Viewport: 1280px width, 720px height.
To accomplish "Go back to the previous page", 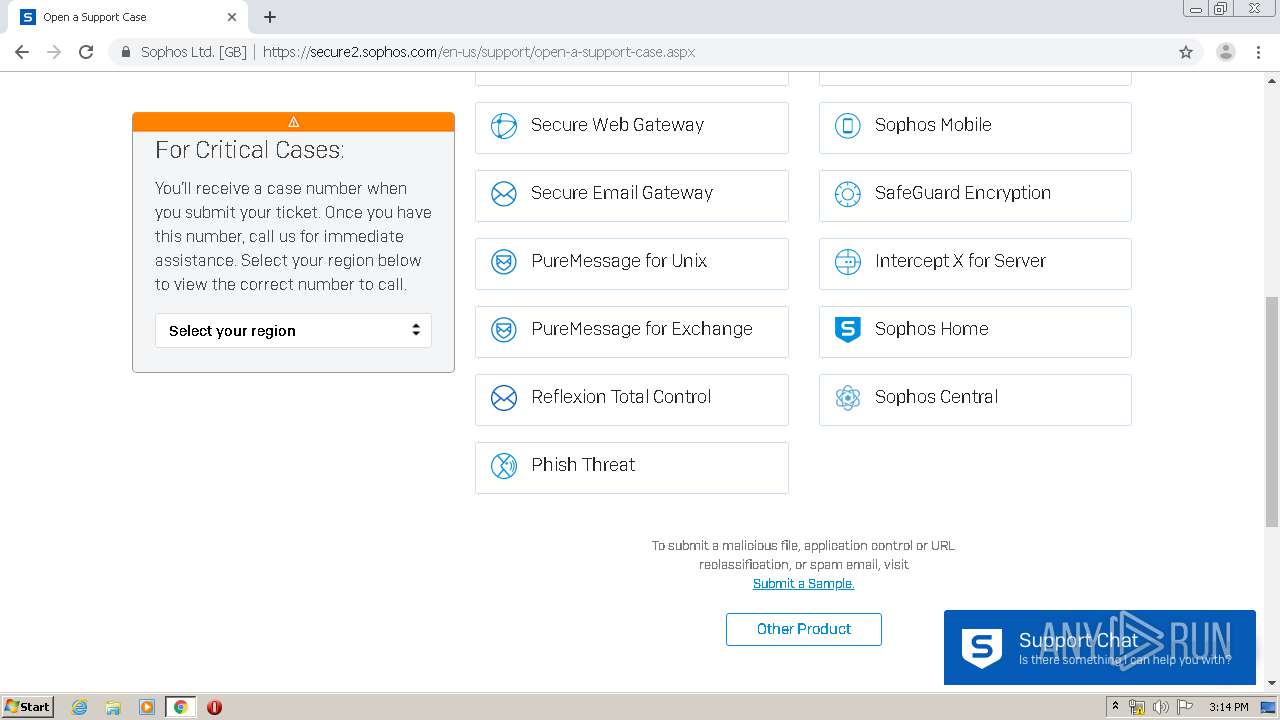I will click(x=22, y=52).
